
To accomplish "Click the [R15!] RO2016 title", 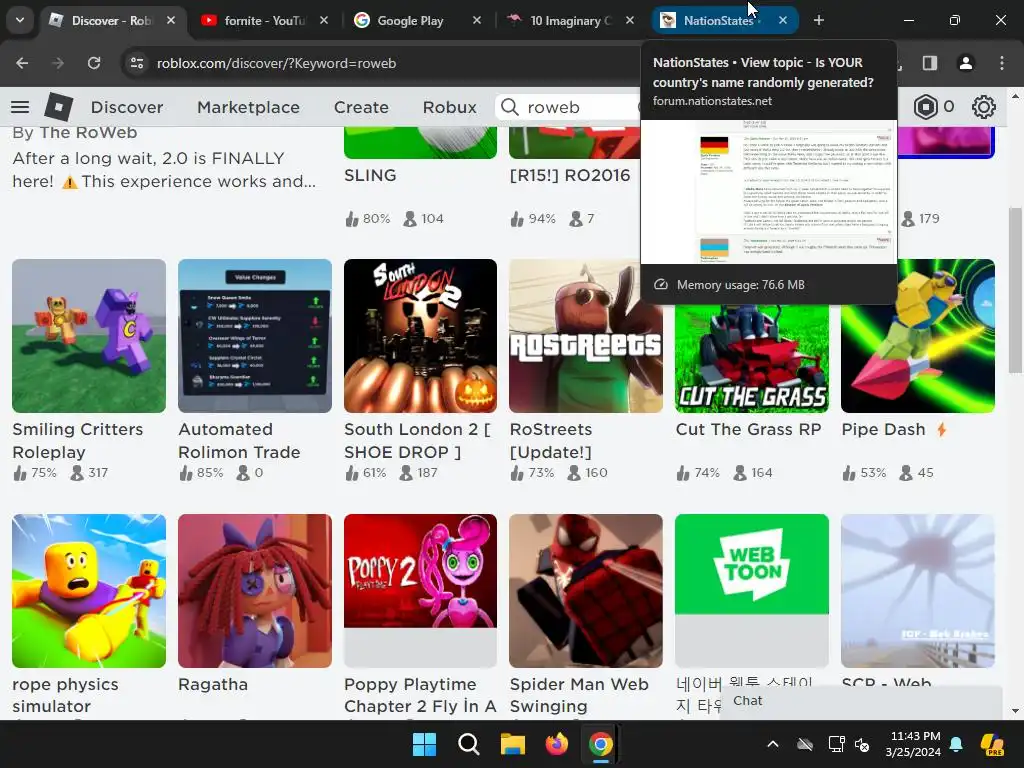I will click(x=569, y=176).
